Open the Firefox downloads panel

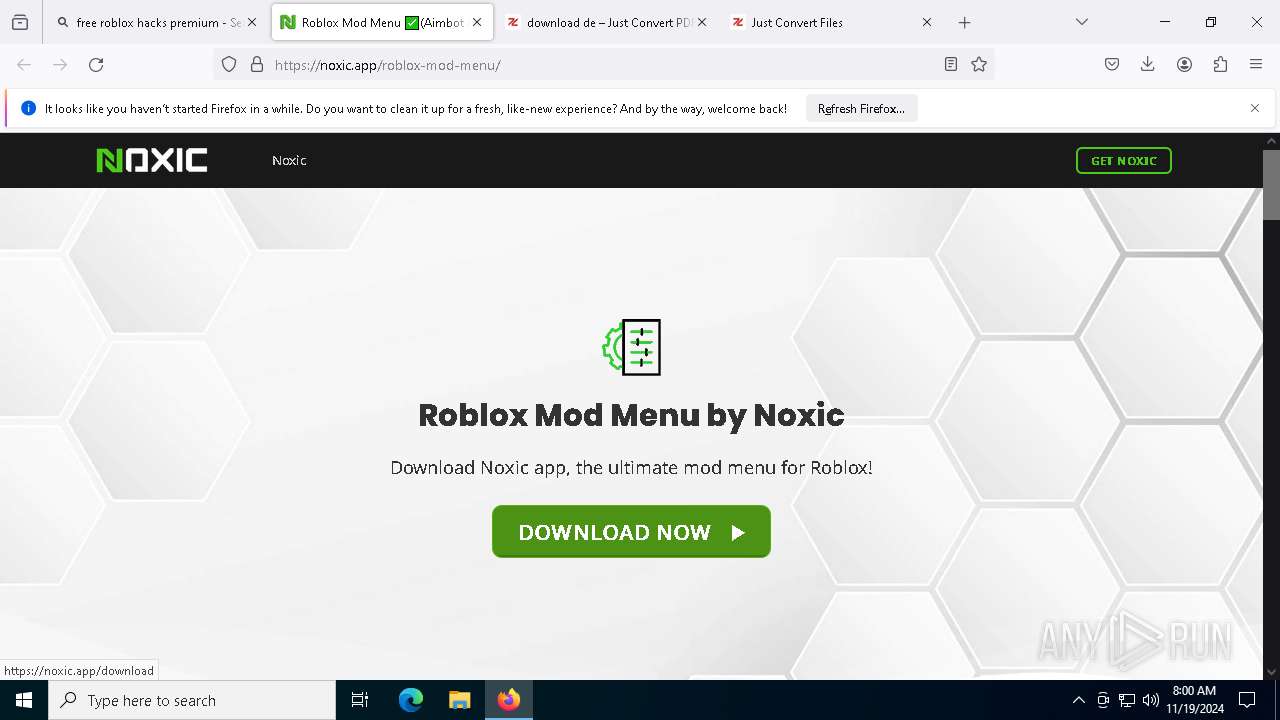1148,64
